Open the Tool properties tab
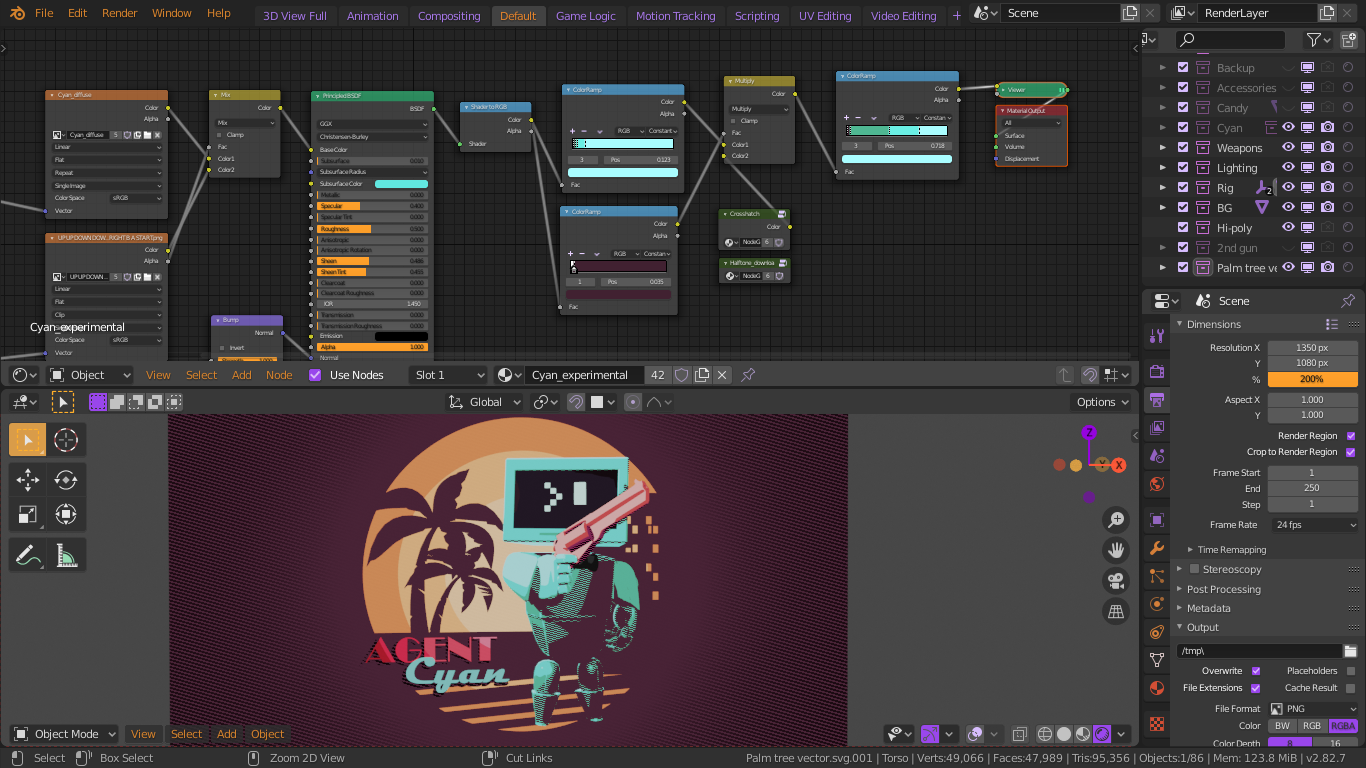Viewport: 1366px width, 768px height. click(1157, 336)
